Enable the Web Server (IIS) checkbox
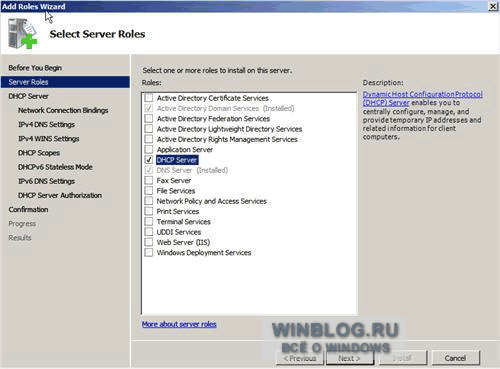The width and height of the screenshot is (500, 369). tap(149, 242)
